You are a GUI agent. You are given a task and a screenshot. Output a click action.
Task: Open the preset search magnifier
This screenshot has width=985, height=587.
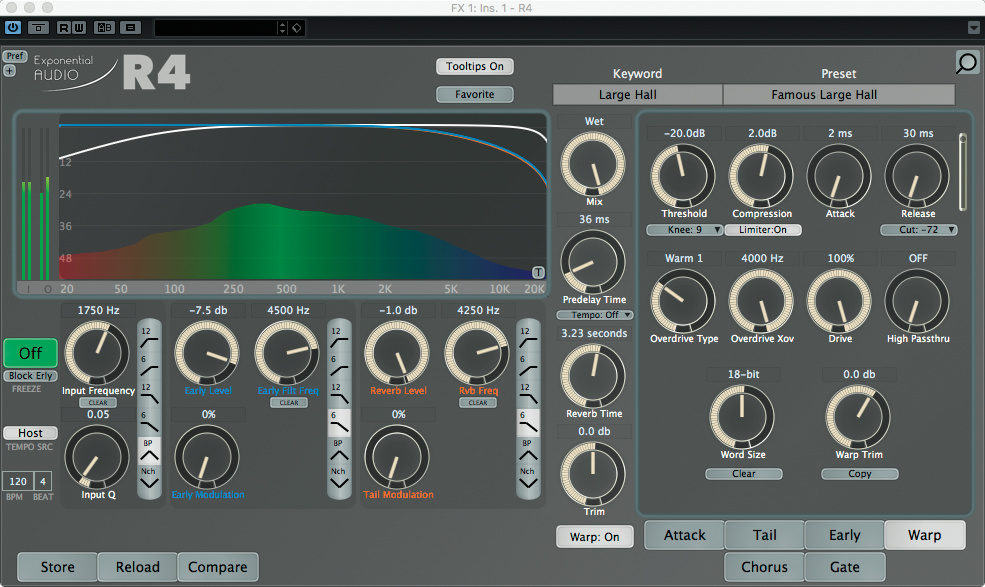point(966,64)
